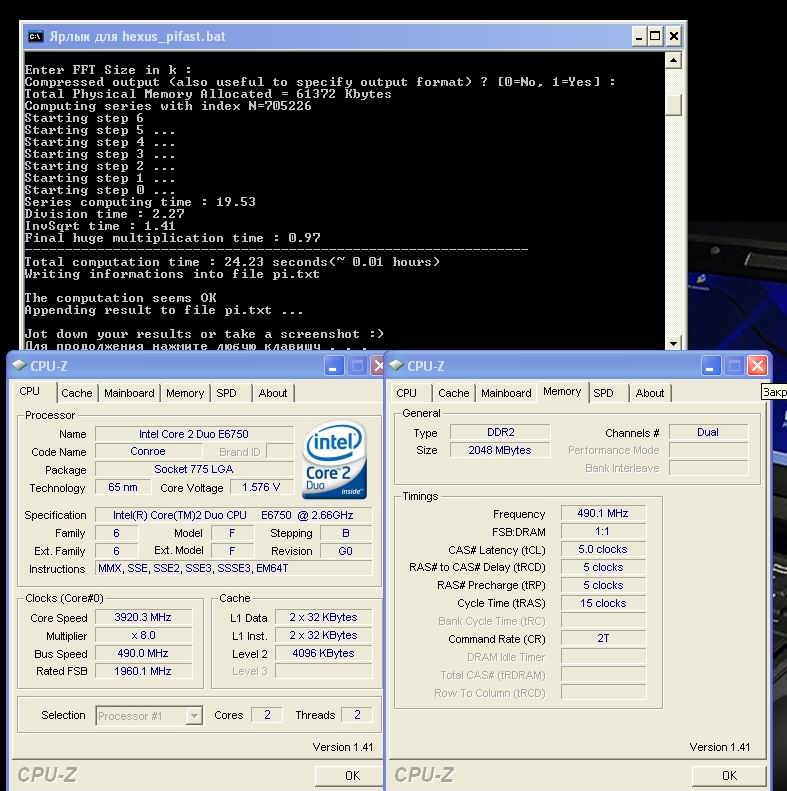Close the right CPU-Z window
The height and width of the screenshot is (791, 787).
pos(757,366)
